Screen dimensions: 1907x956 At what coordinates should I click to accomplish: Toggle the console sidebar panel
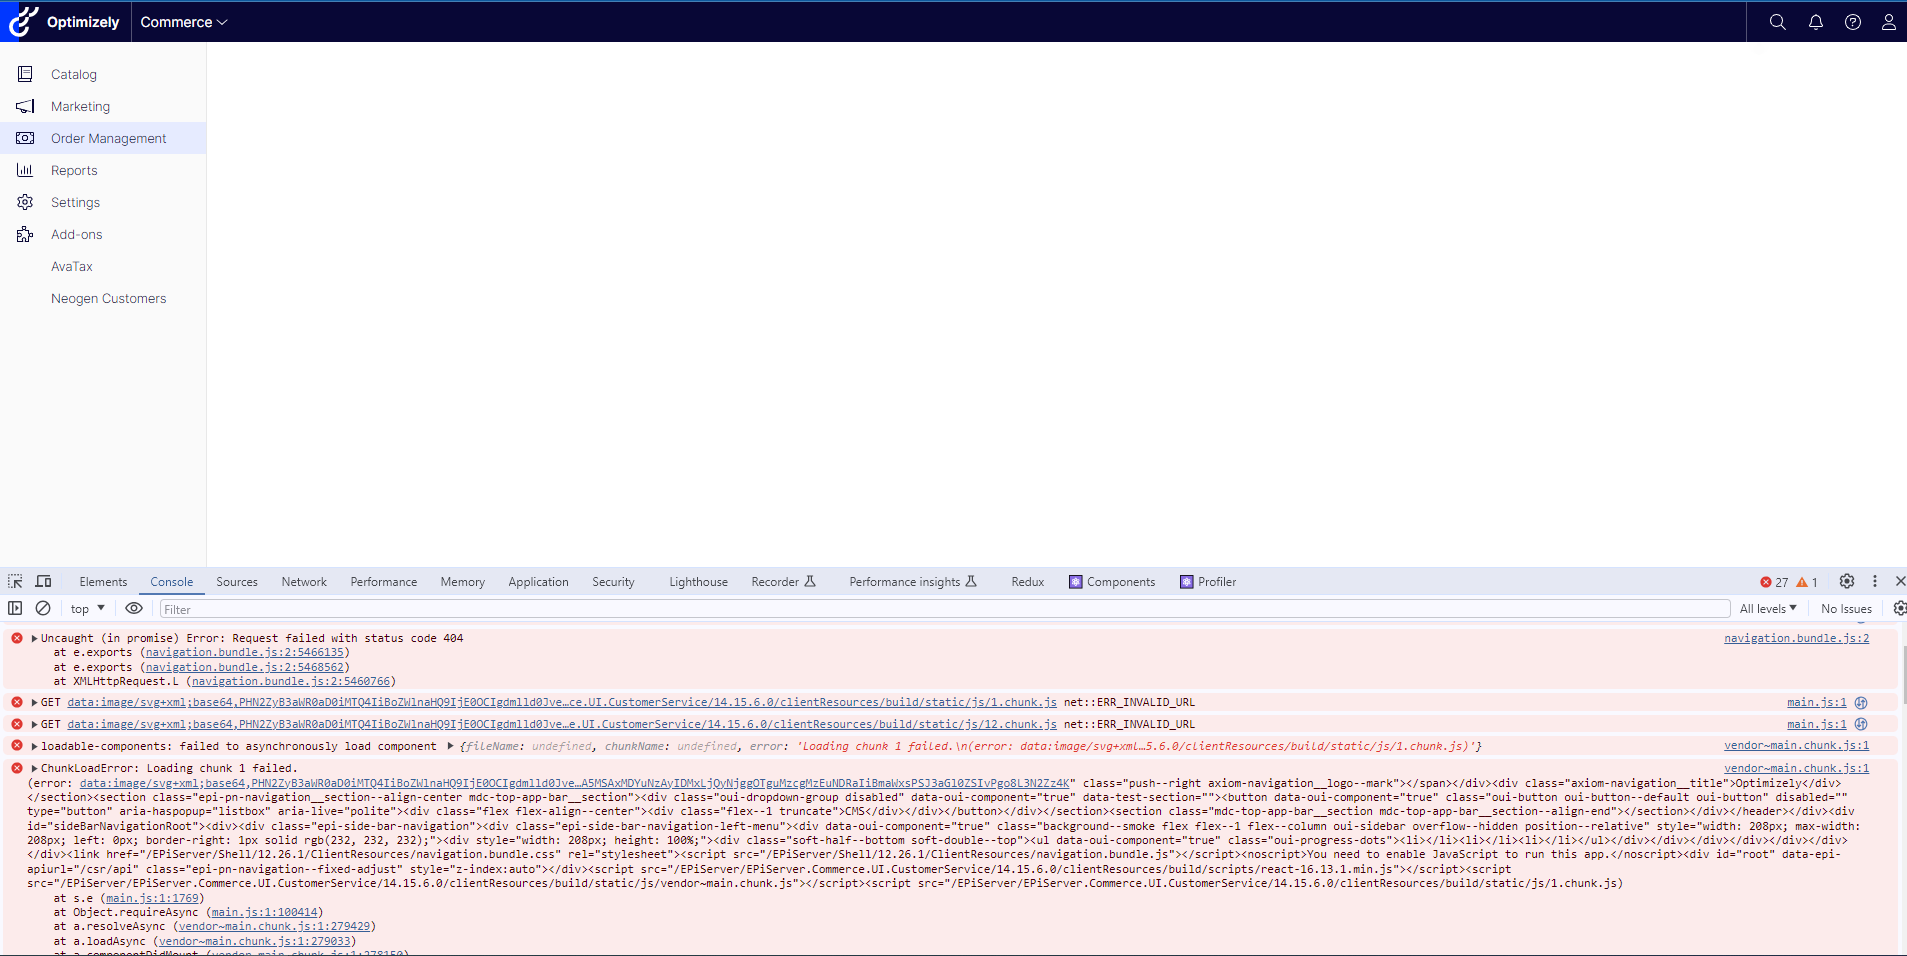[15, 608]
